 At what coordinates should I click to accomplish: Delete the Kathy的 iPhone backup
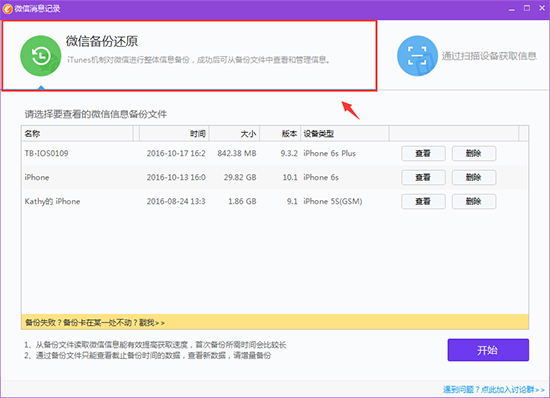click(474, 201)
